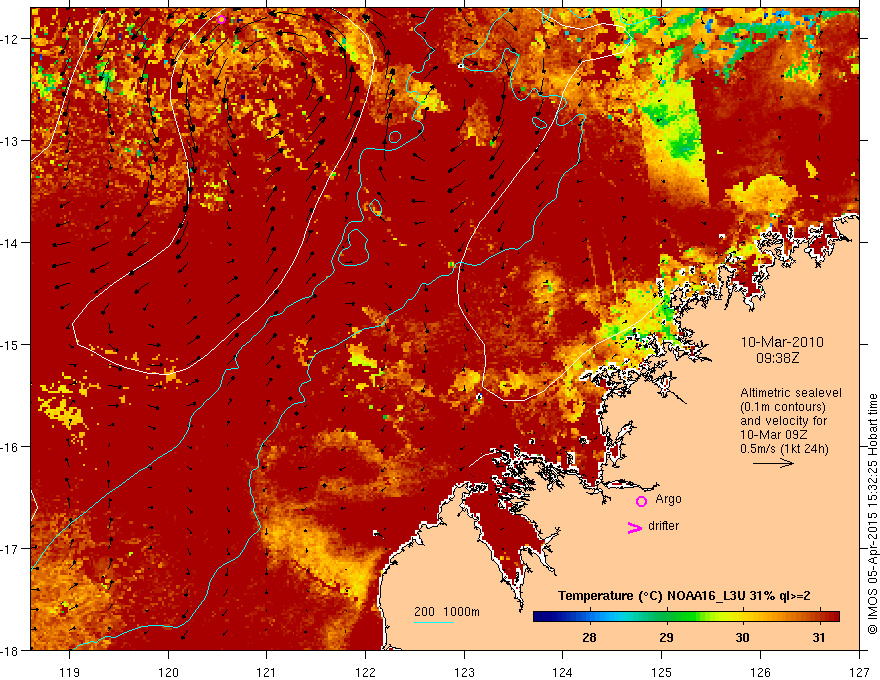This screenshot has height=680, width=880.
Task: Click longitude axis label 120
Action: tap(168, 672)
